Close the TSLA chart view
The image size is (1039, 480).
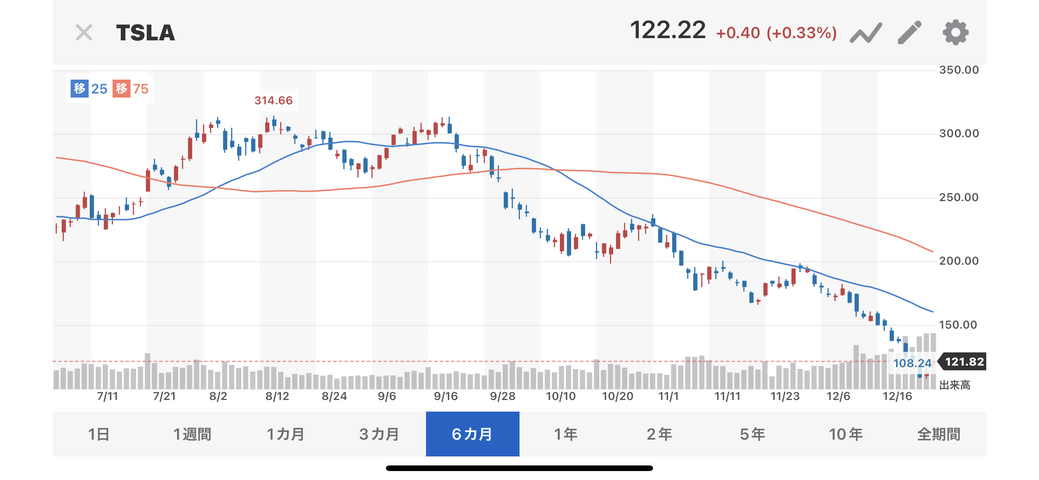[84, 32]
